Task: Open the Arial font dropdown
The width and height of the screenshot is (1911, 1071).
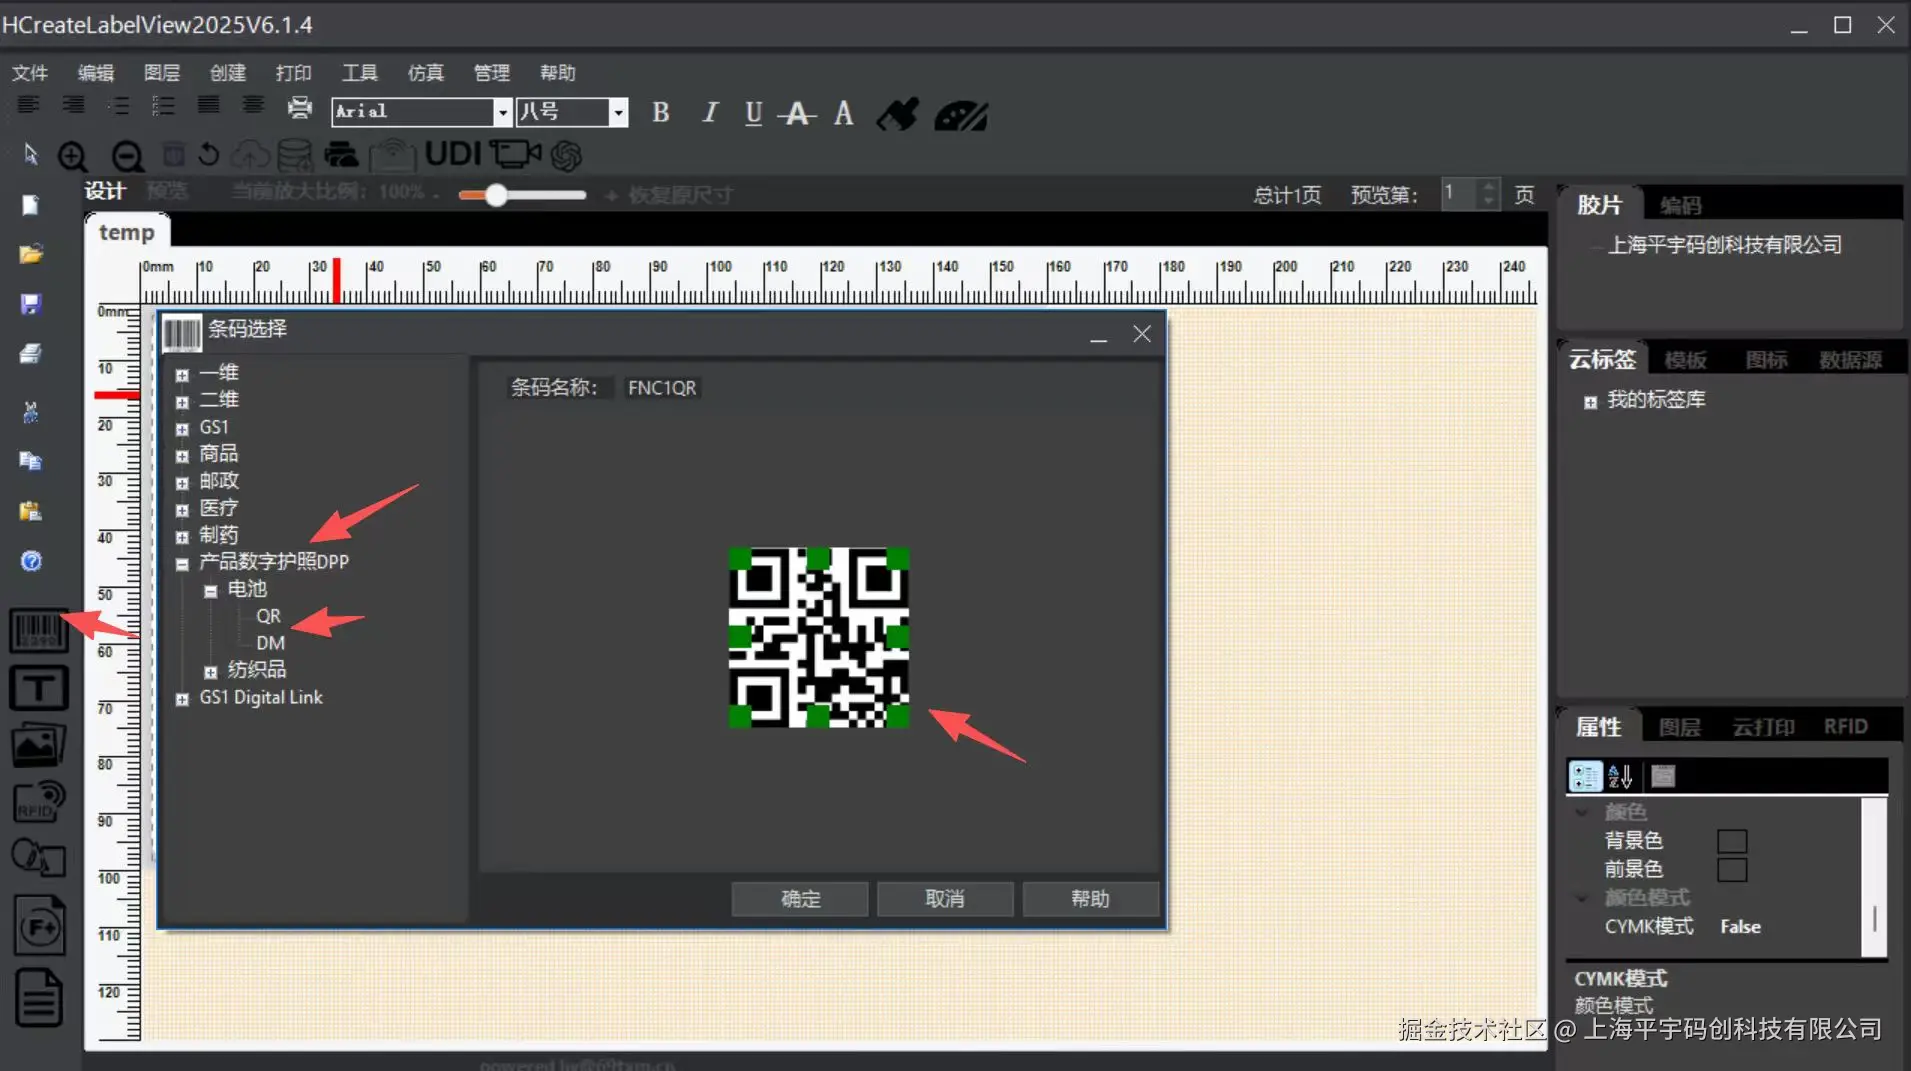Action: 503,112
